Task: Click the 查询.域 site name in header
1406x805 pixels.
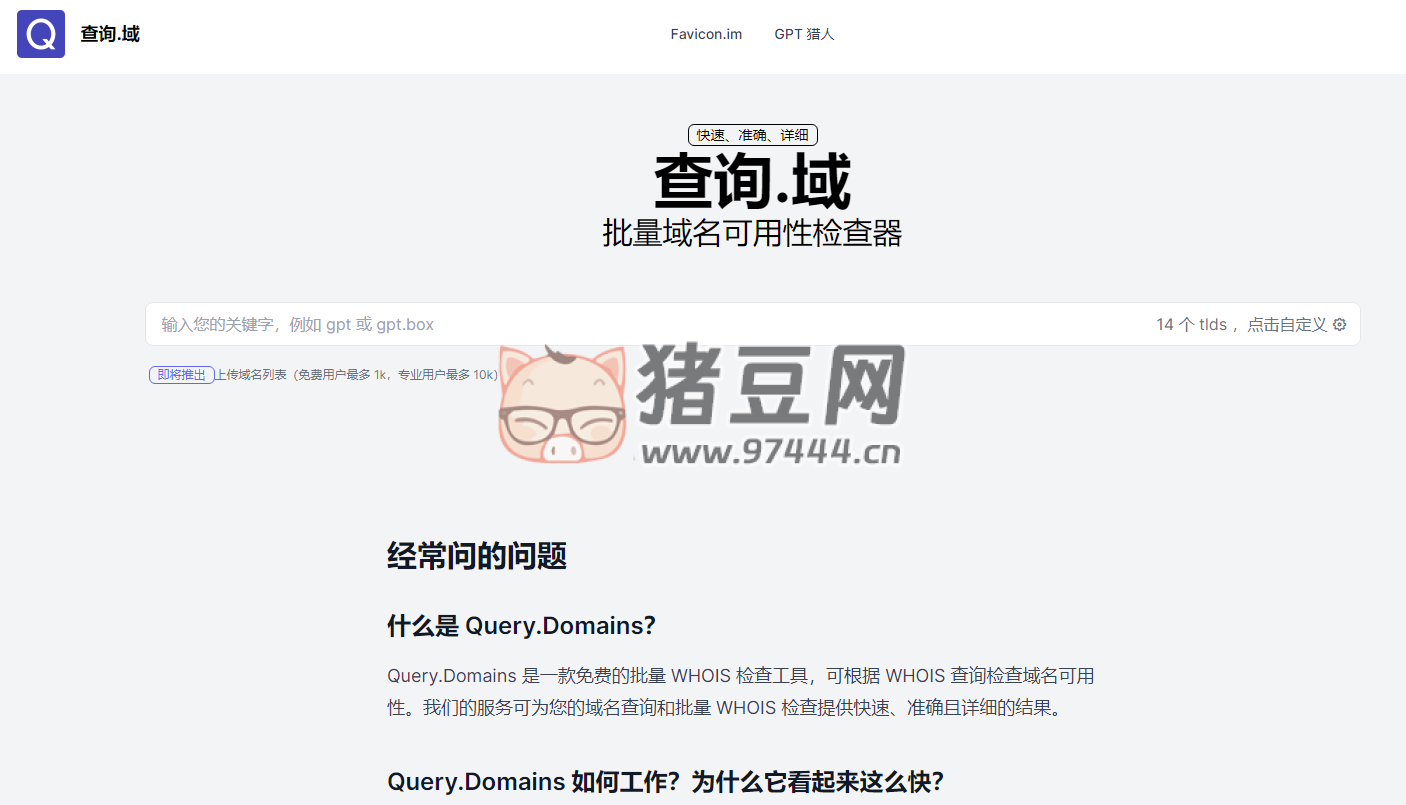Action: pos(110,34)
